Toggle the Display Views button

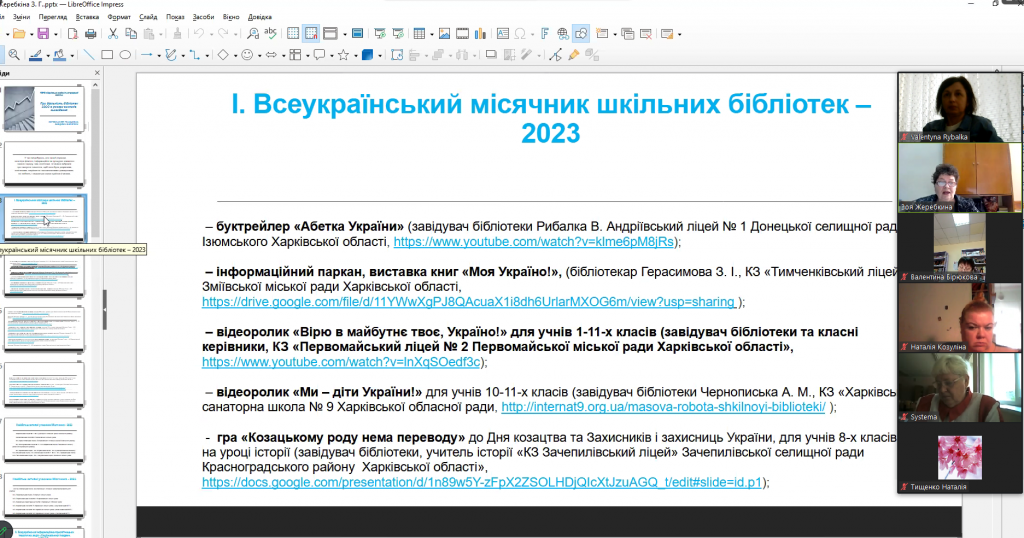coord(330,34)
